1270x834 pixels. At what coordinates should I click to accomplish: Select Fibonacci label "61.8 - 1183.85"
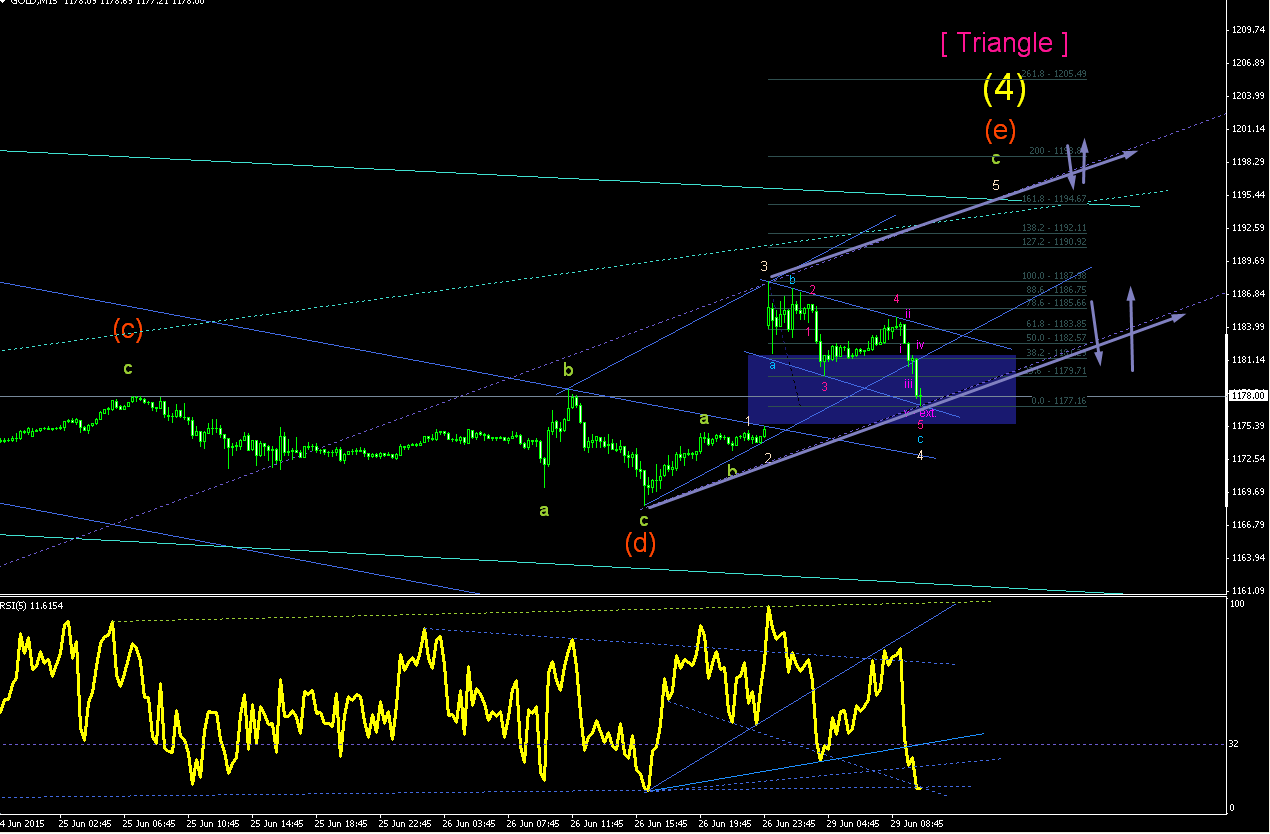pos(1057,324)
